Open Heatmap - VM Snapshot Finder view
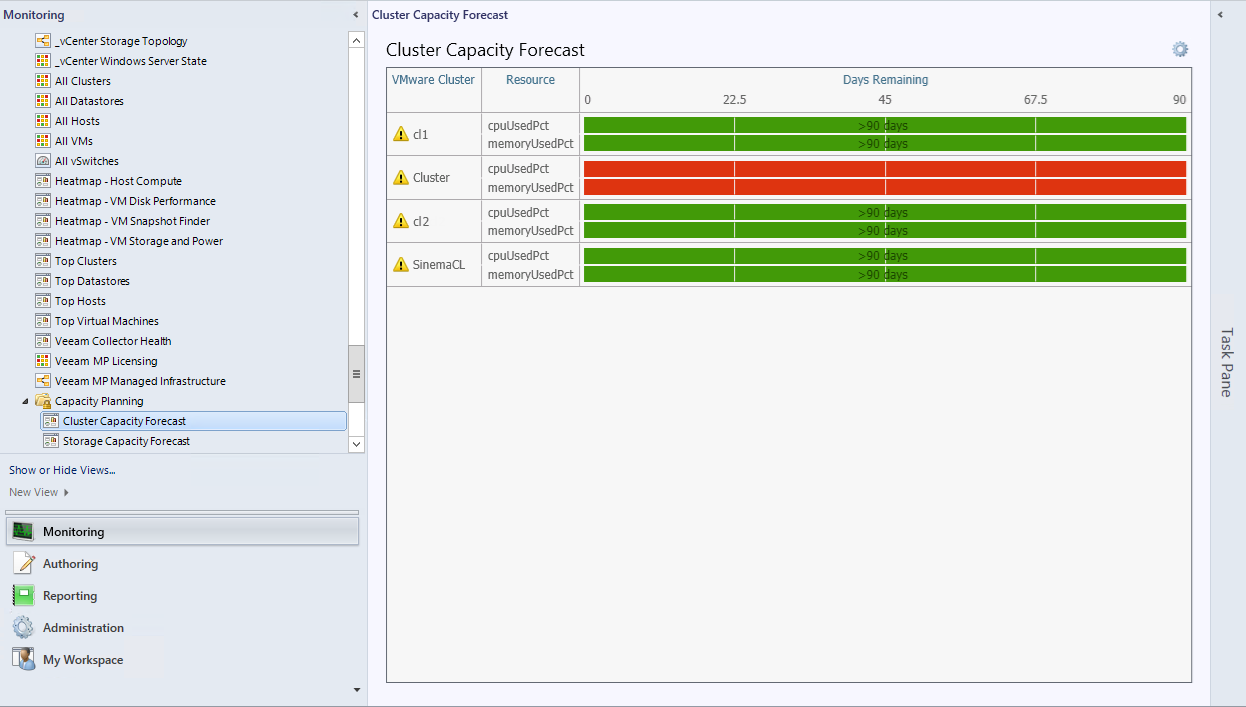This screenshot has width=1246, height=707. coord(132,221)
